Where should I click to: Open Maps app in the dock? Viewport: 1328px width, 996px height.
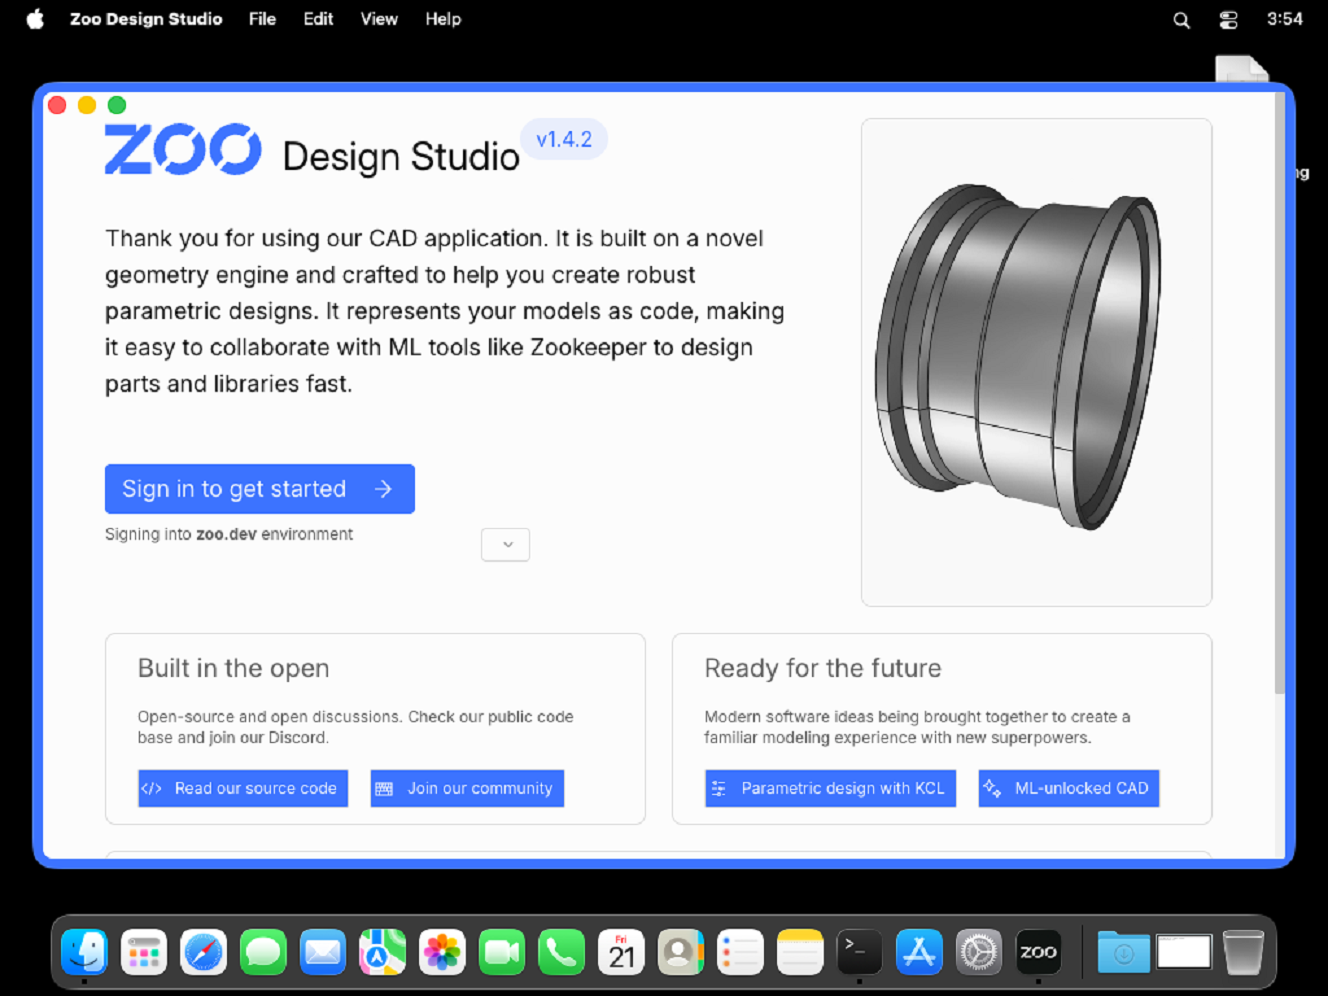[x=383, y=952]
